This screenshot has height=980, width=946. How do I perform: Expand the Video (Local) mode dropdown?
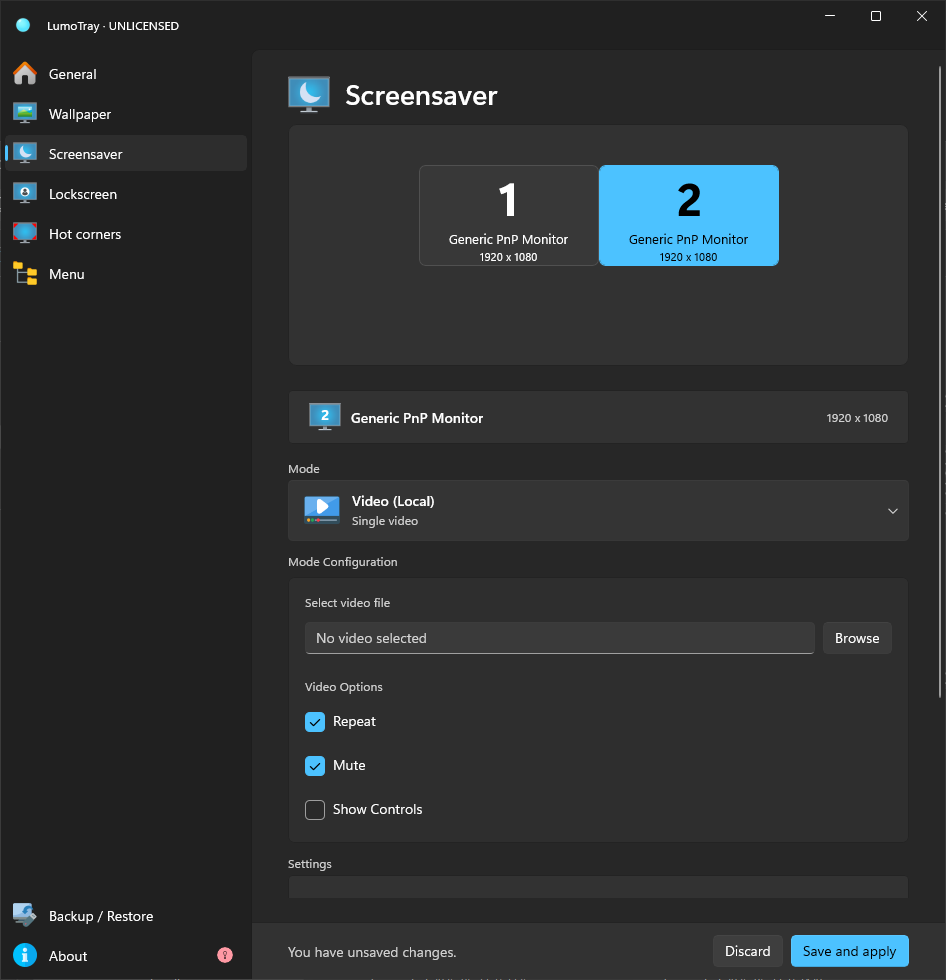coord(598,511)
